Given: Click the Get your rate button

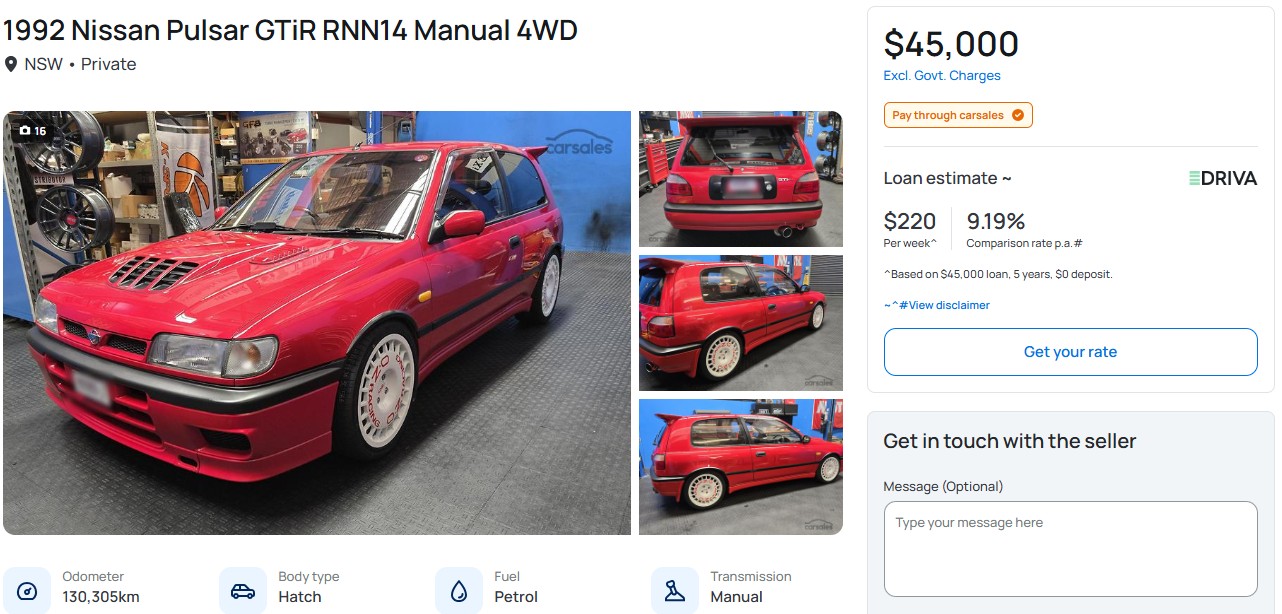Looking at the screenshot, I should [1070, 352].
